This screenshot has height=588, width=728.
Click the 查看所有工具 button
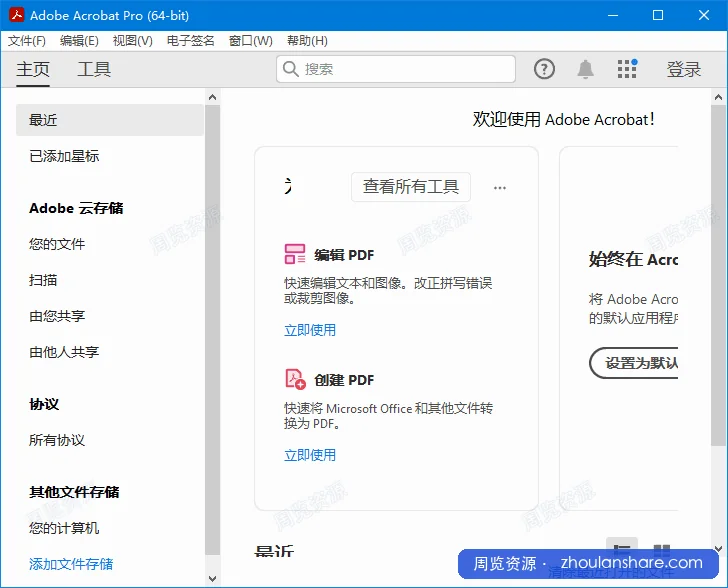click(x=411, y=187)
